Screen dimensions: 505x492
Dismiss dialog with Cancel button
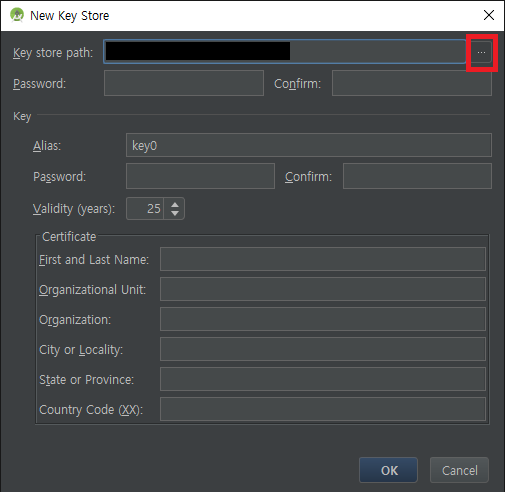pyautogui.click(x=459, y=470)
